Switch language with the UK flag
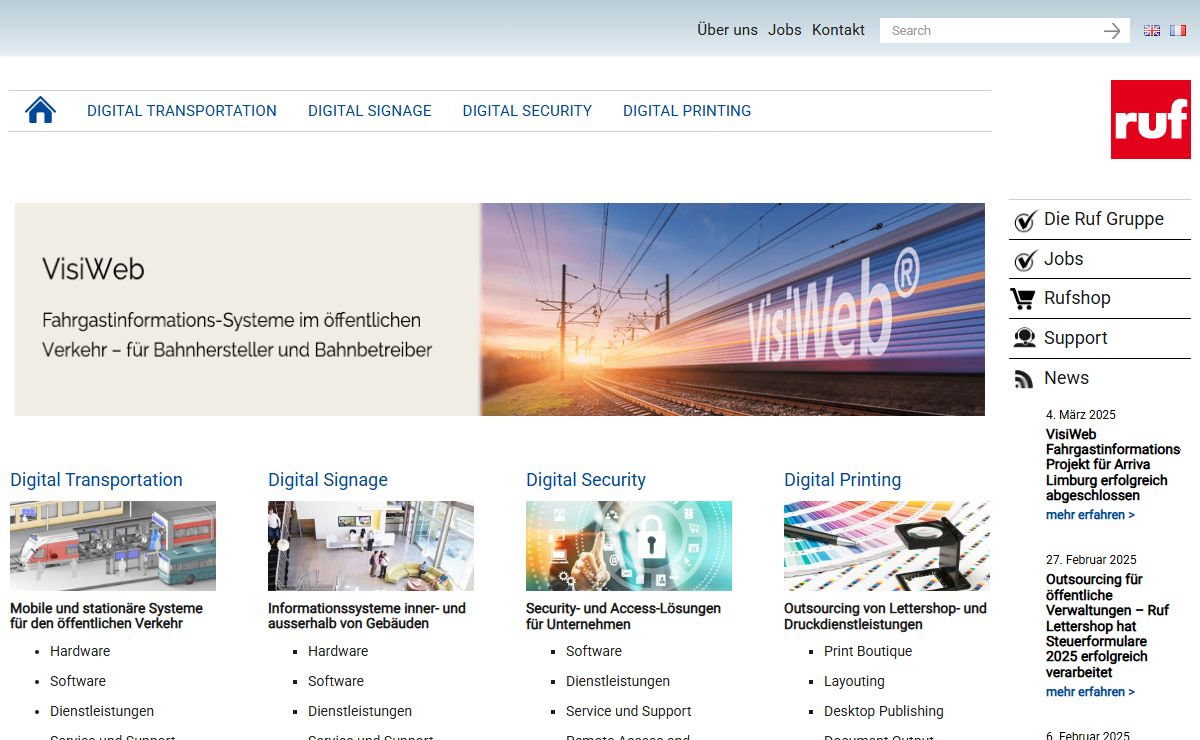Image resolution: width=1200 pixels, height=740 pixels. [x=1152, y=30]
